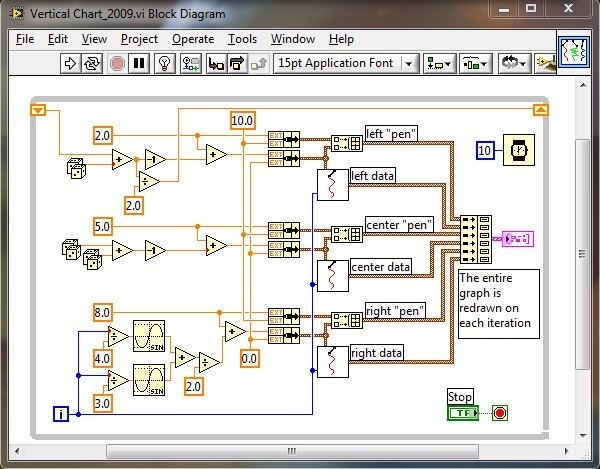Image resolution: width=600 pixels, height=469 pixels.
Task: Open the 15pt Application Font dropdown
Action: [345, 64]
